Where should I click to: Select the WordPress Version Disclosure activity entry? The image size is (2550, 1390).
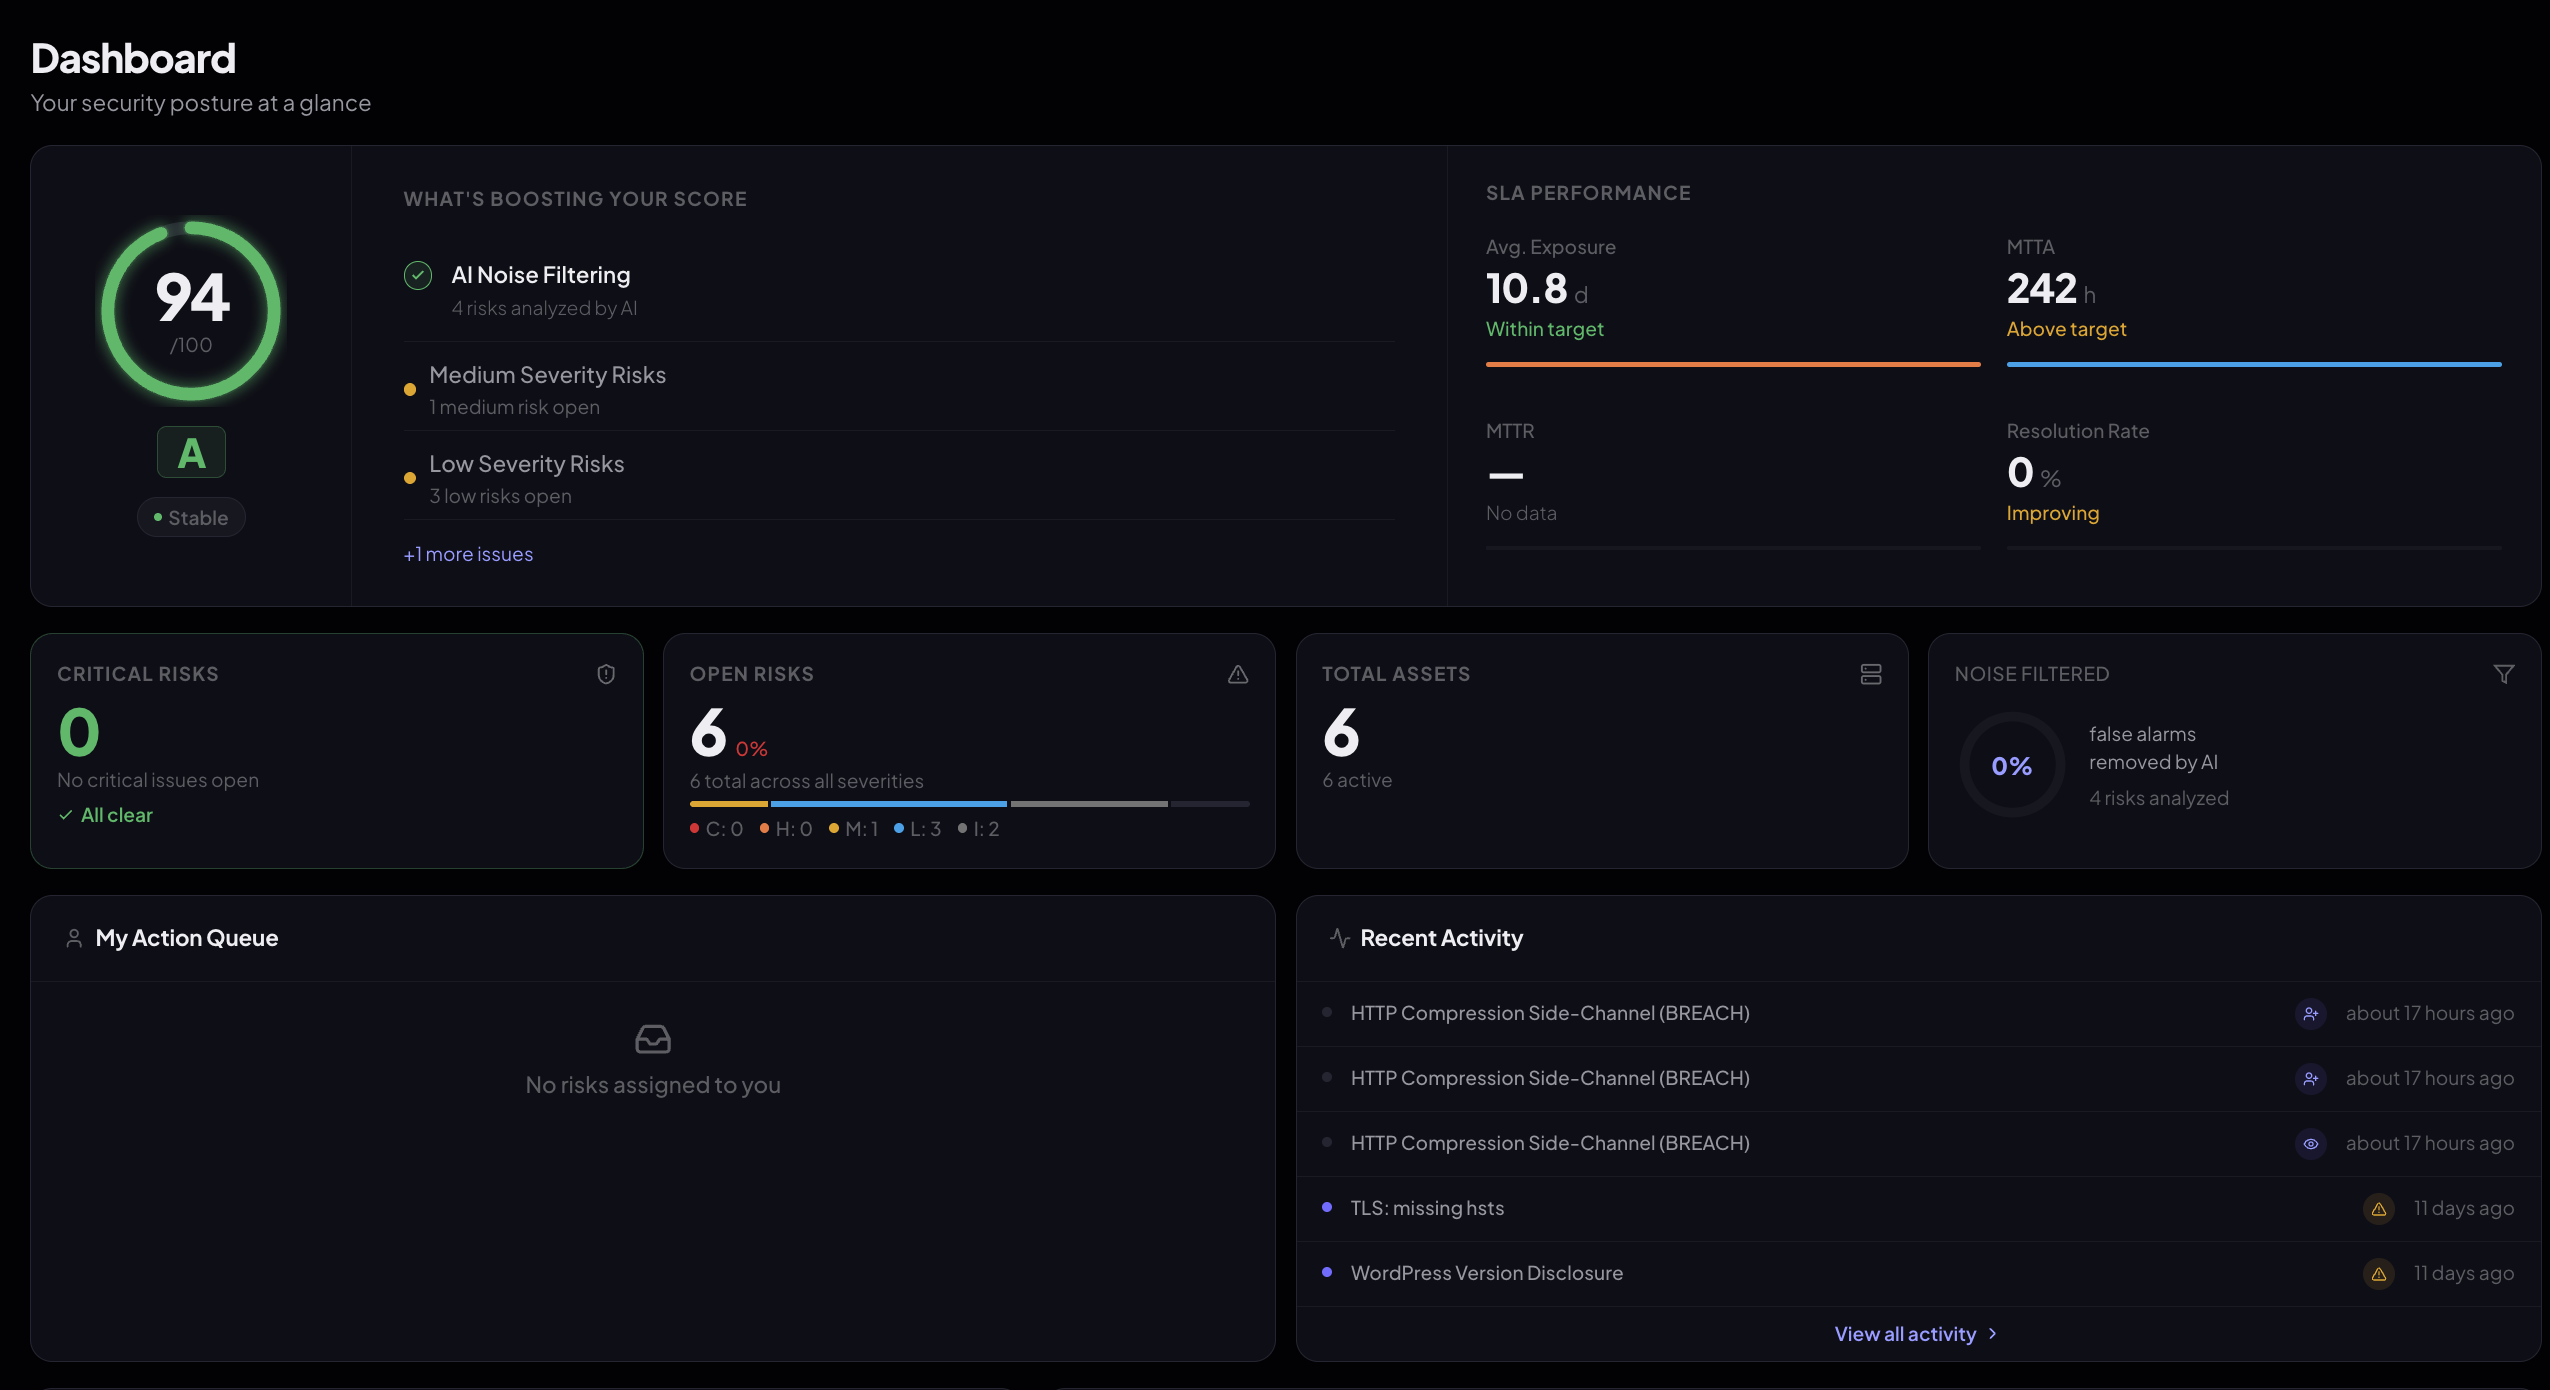(1486, 1273)
